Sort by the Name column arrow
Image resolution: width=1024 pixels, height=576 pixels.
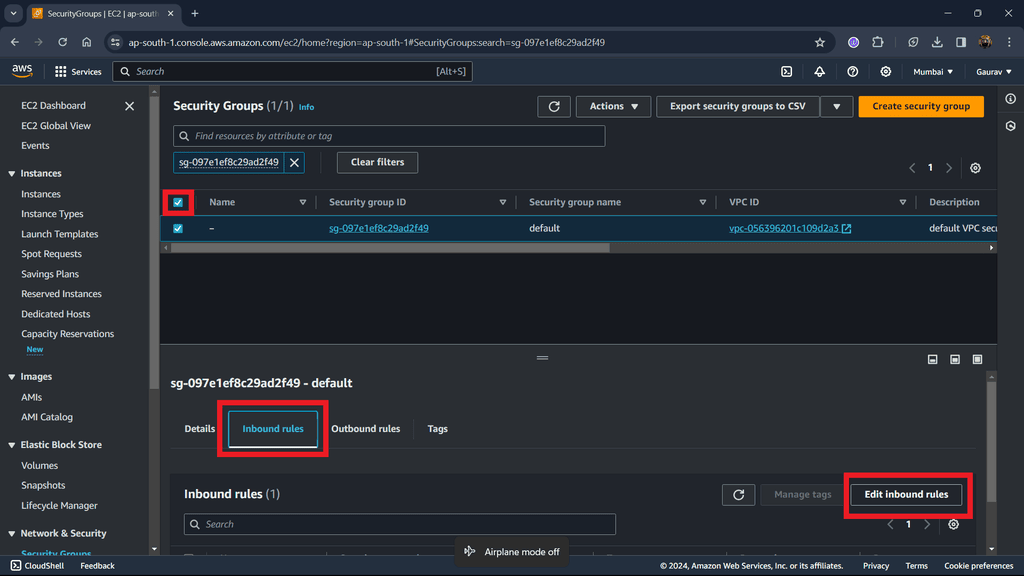click(x=302, y=202)
